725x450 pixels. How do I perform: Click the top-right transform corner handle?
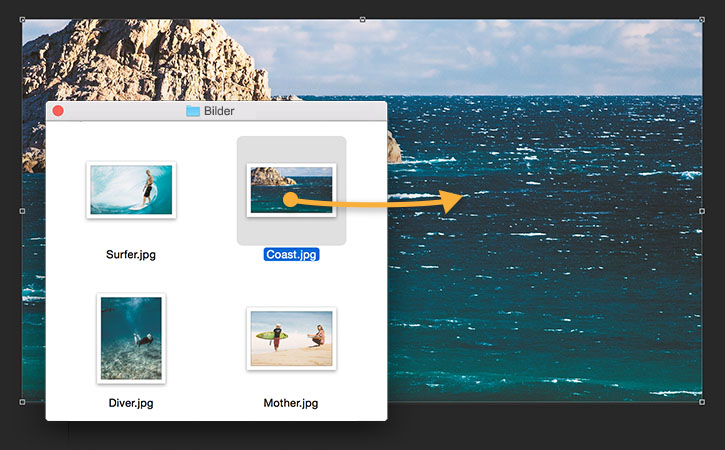(x=702, y=19)
